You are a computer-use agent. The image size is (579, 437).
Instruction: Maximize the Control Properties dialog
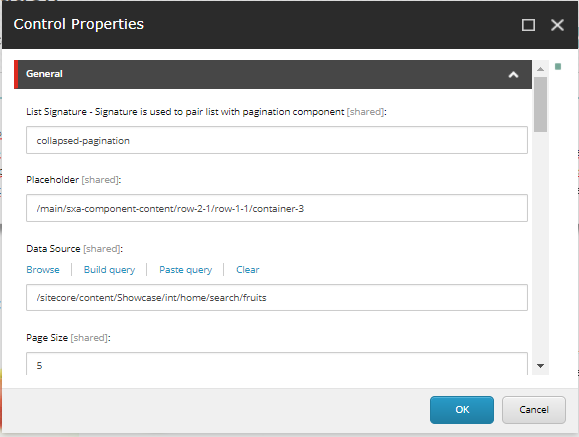(x=528, y=25)
